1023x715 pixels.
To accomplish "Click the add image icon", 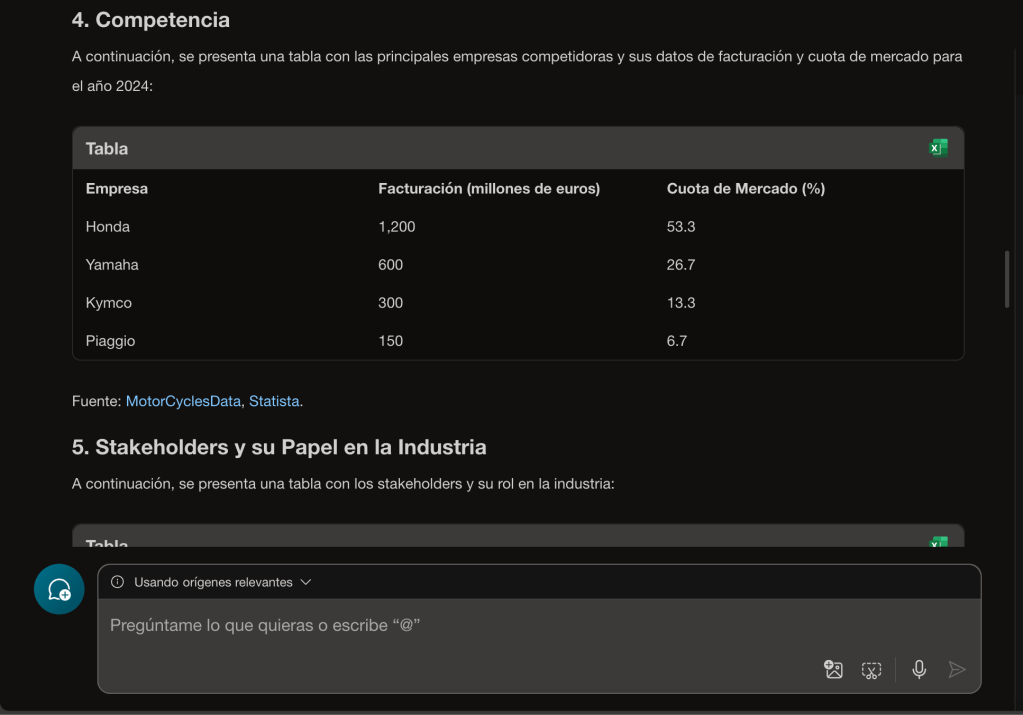I will coord(833,670).
